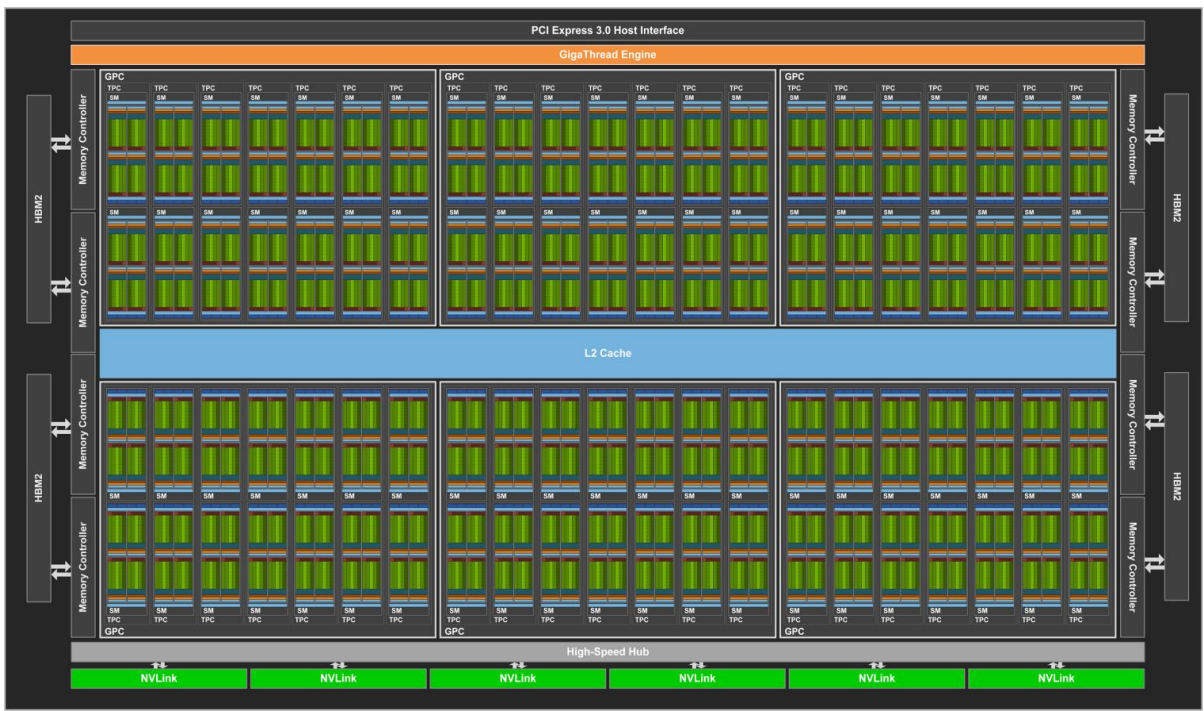Click the third Memory Controller from top, right side

click(1132, 424)
